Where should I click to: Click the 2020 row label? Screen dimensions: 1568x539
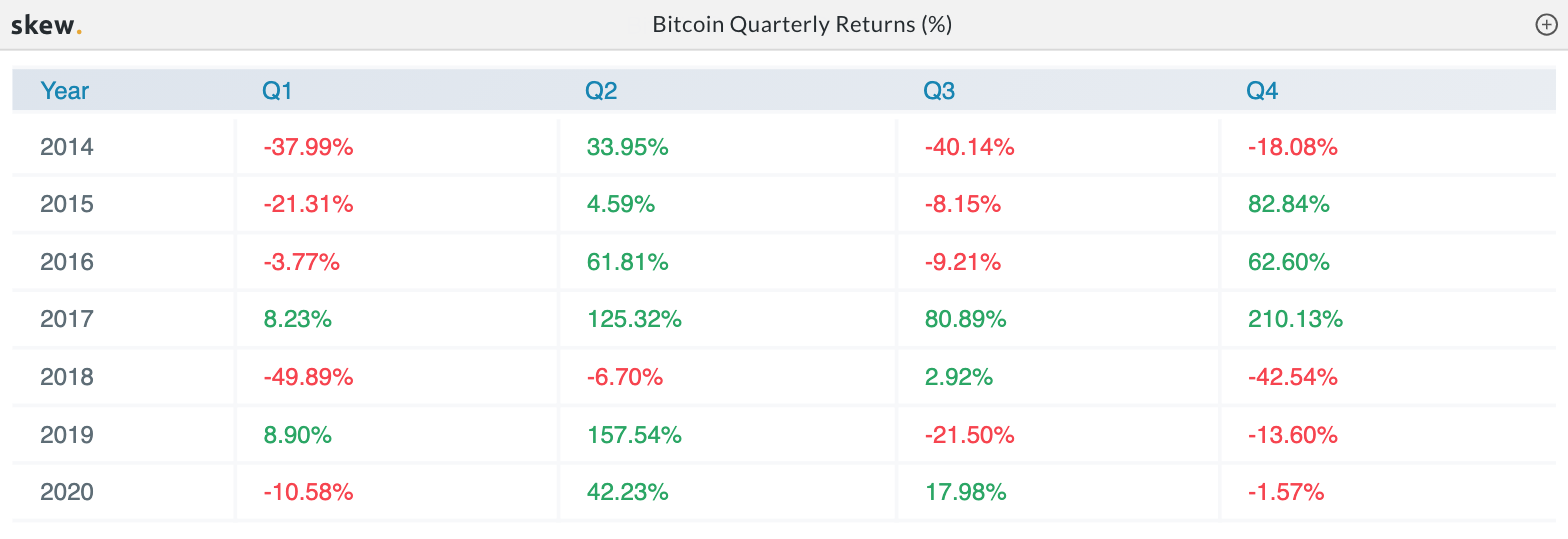(67, 492)
